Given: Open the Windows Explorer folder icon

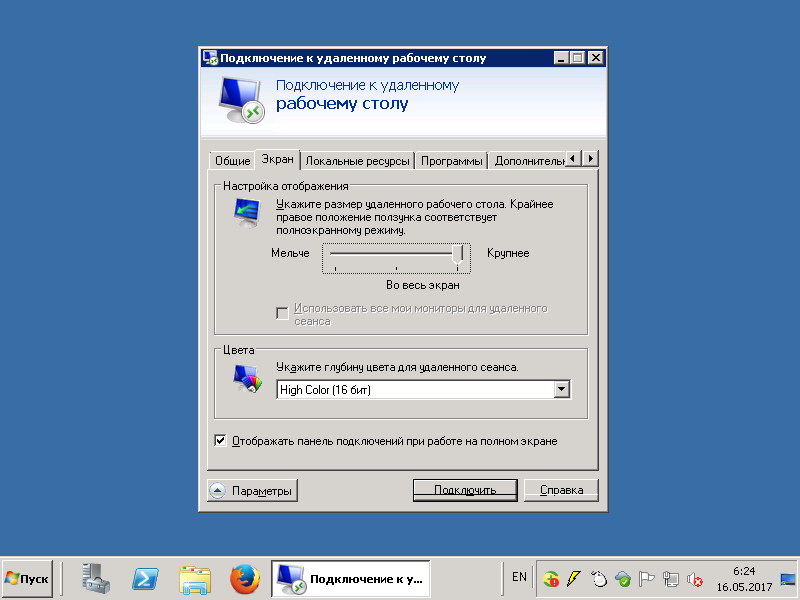Looking at the screenshot, I should [195, 579].
